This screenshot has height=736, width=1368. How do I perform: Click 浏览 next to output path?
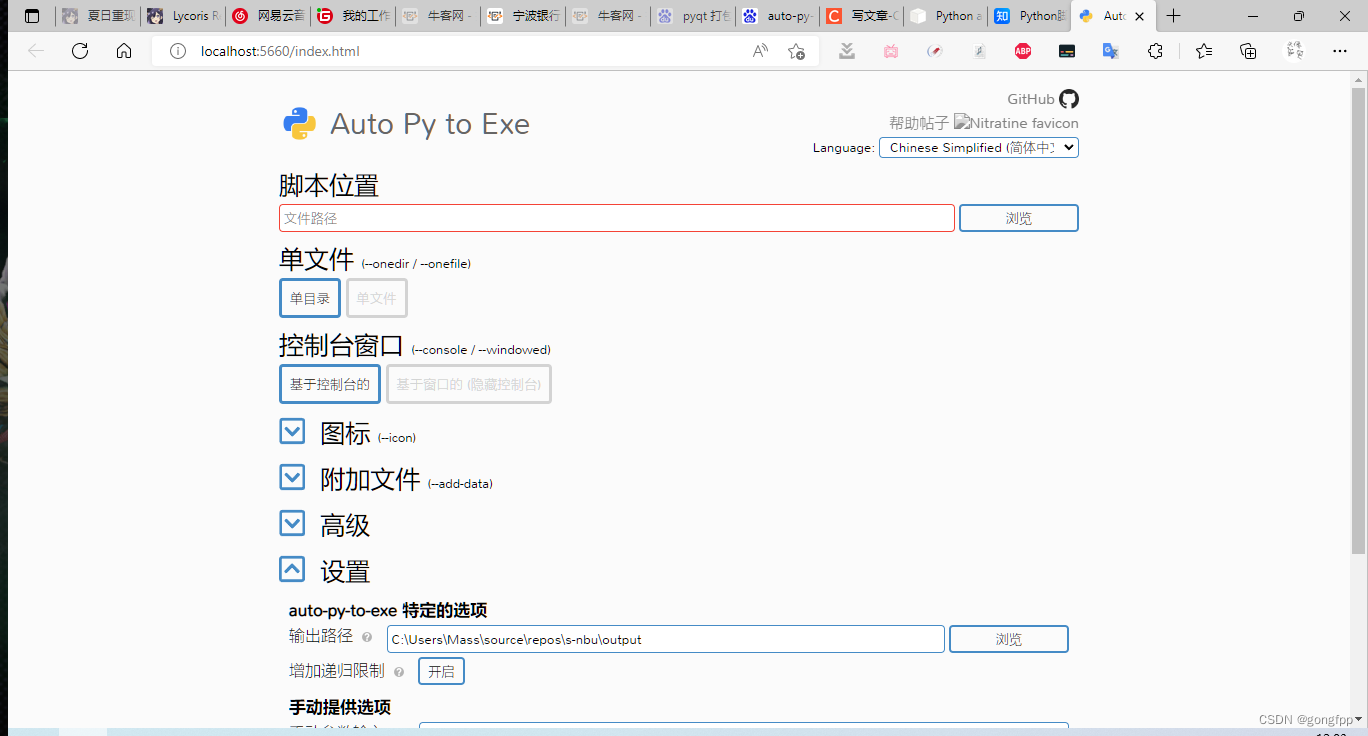click(1009, 639)
